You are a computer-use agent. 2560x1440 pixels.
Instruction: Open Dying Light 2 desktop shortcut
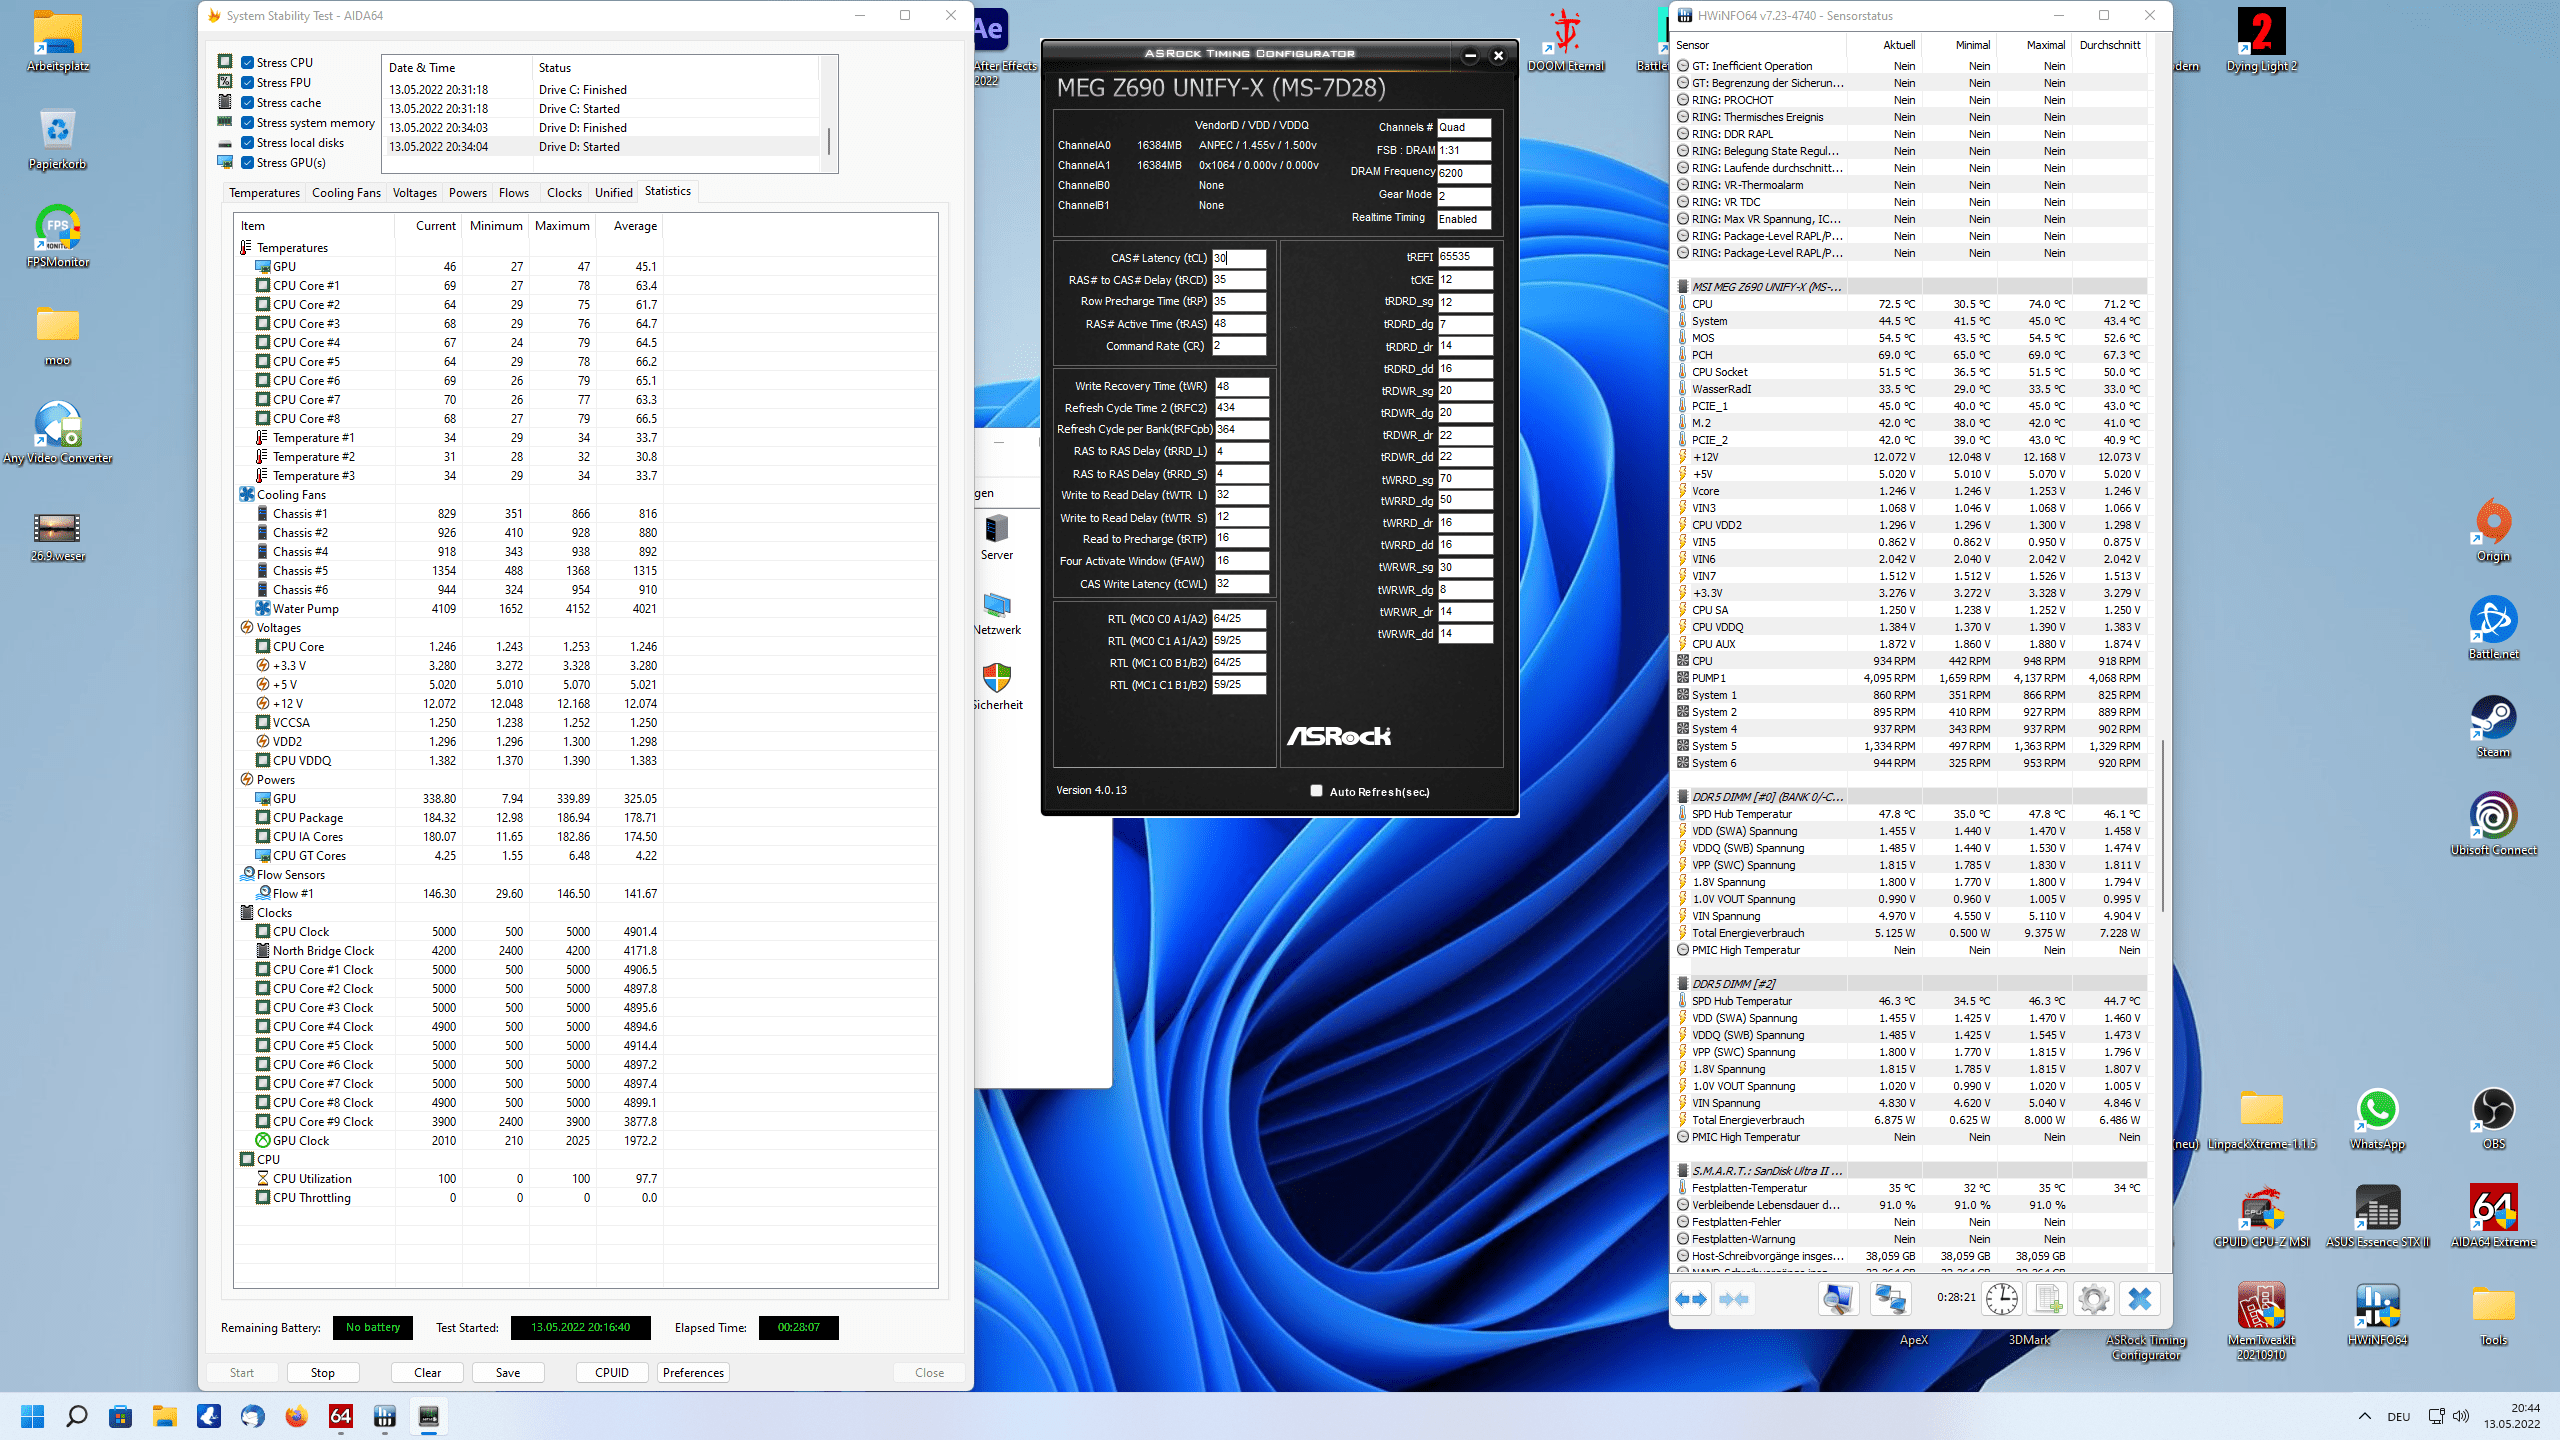tap(2261, 41)
